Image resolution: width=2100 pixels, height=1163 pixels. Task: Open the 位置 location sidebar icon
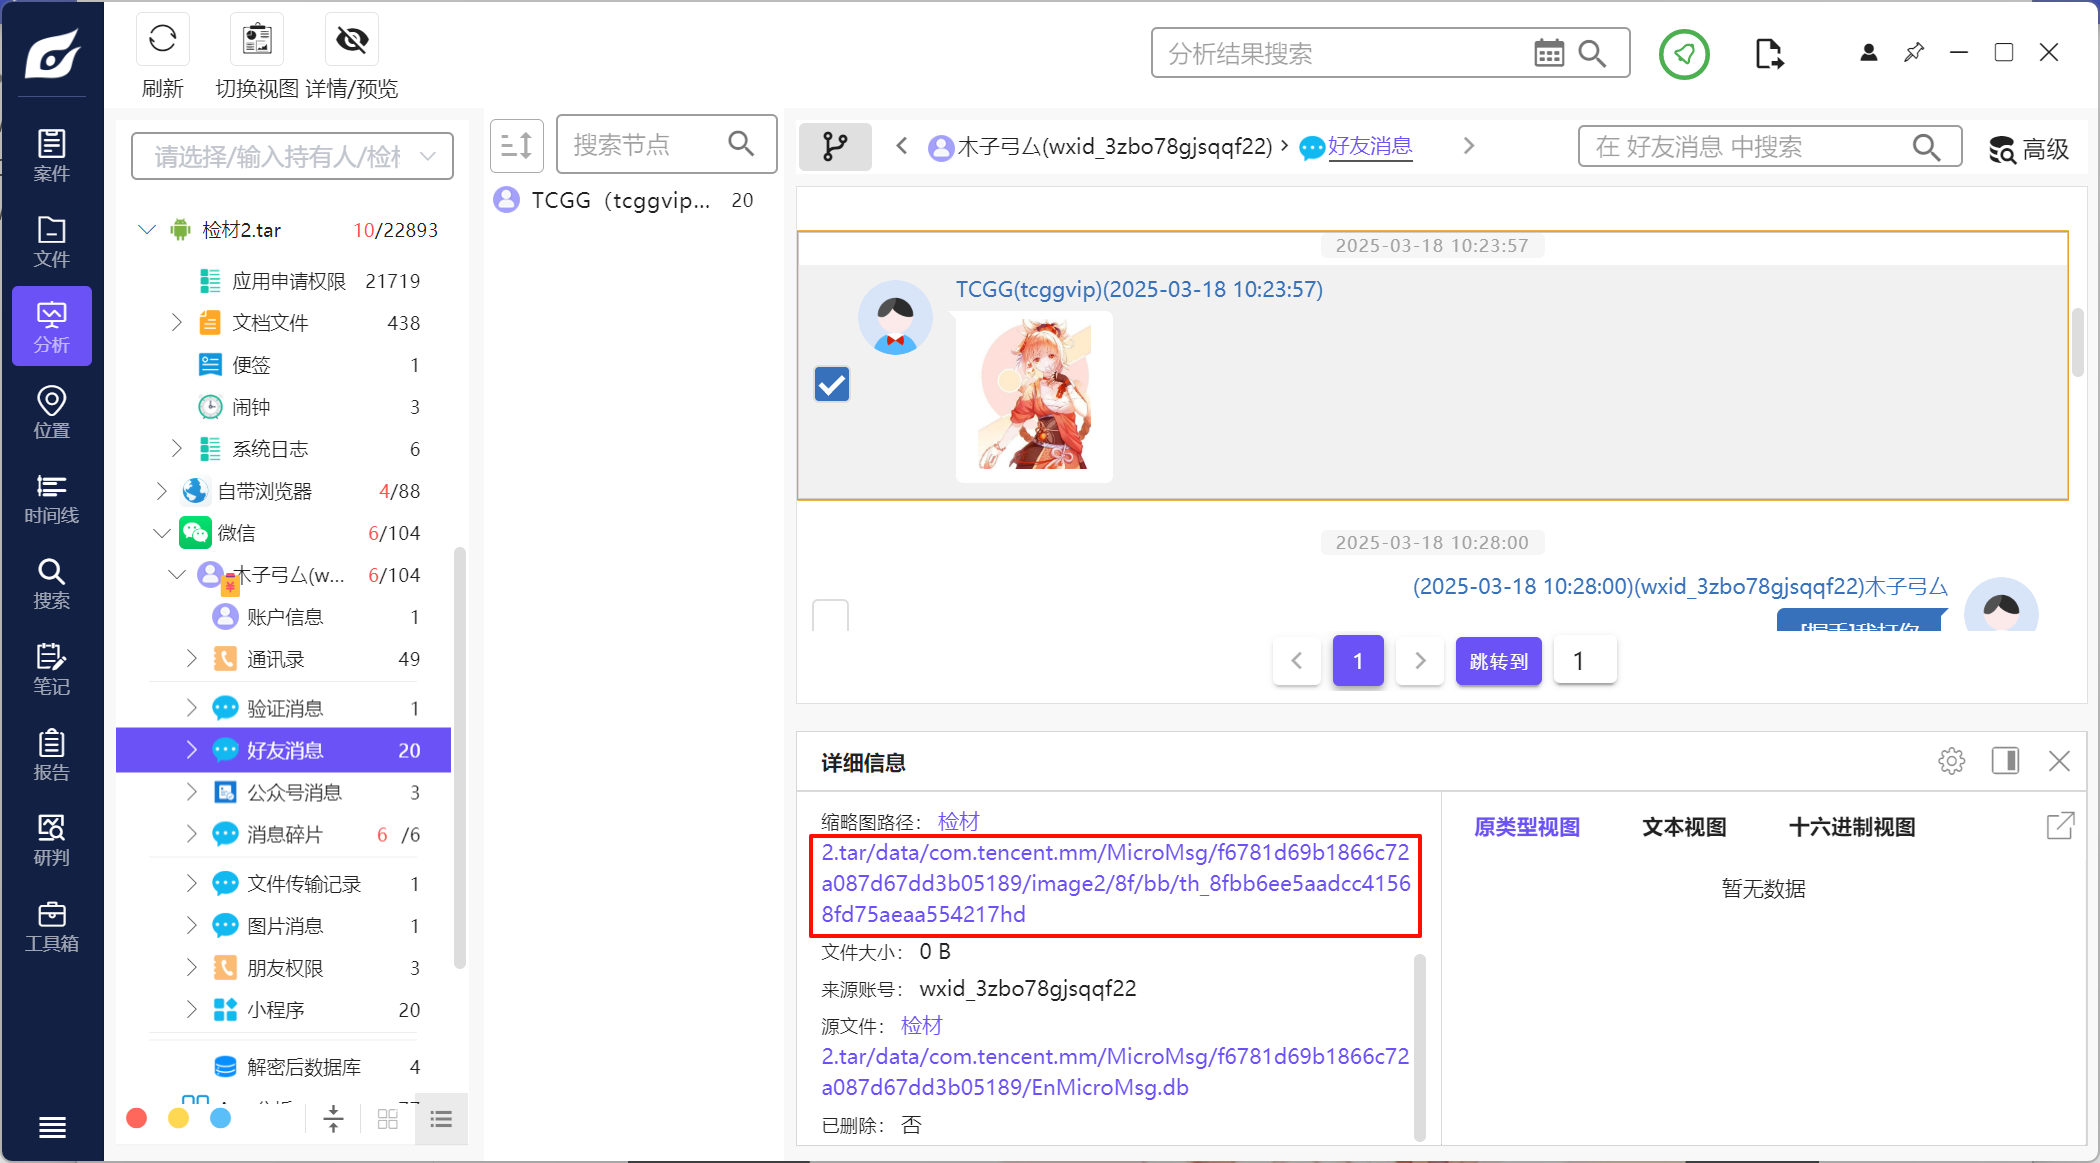(51, 412)
